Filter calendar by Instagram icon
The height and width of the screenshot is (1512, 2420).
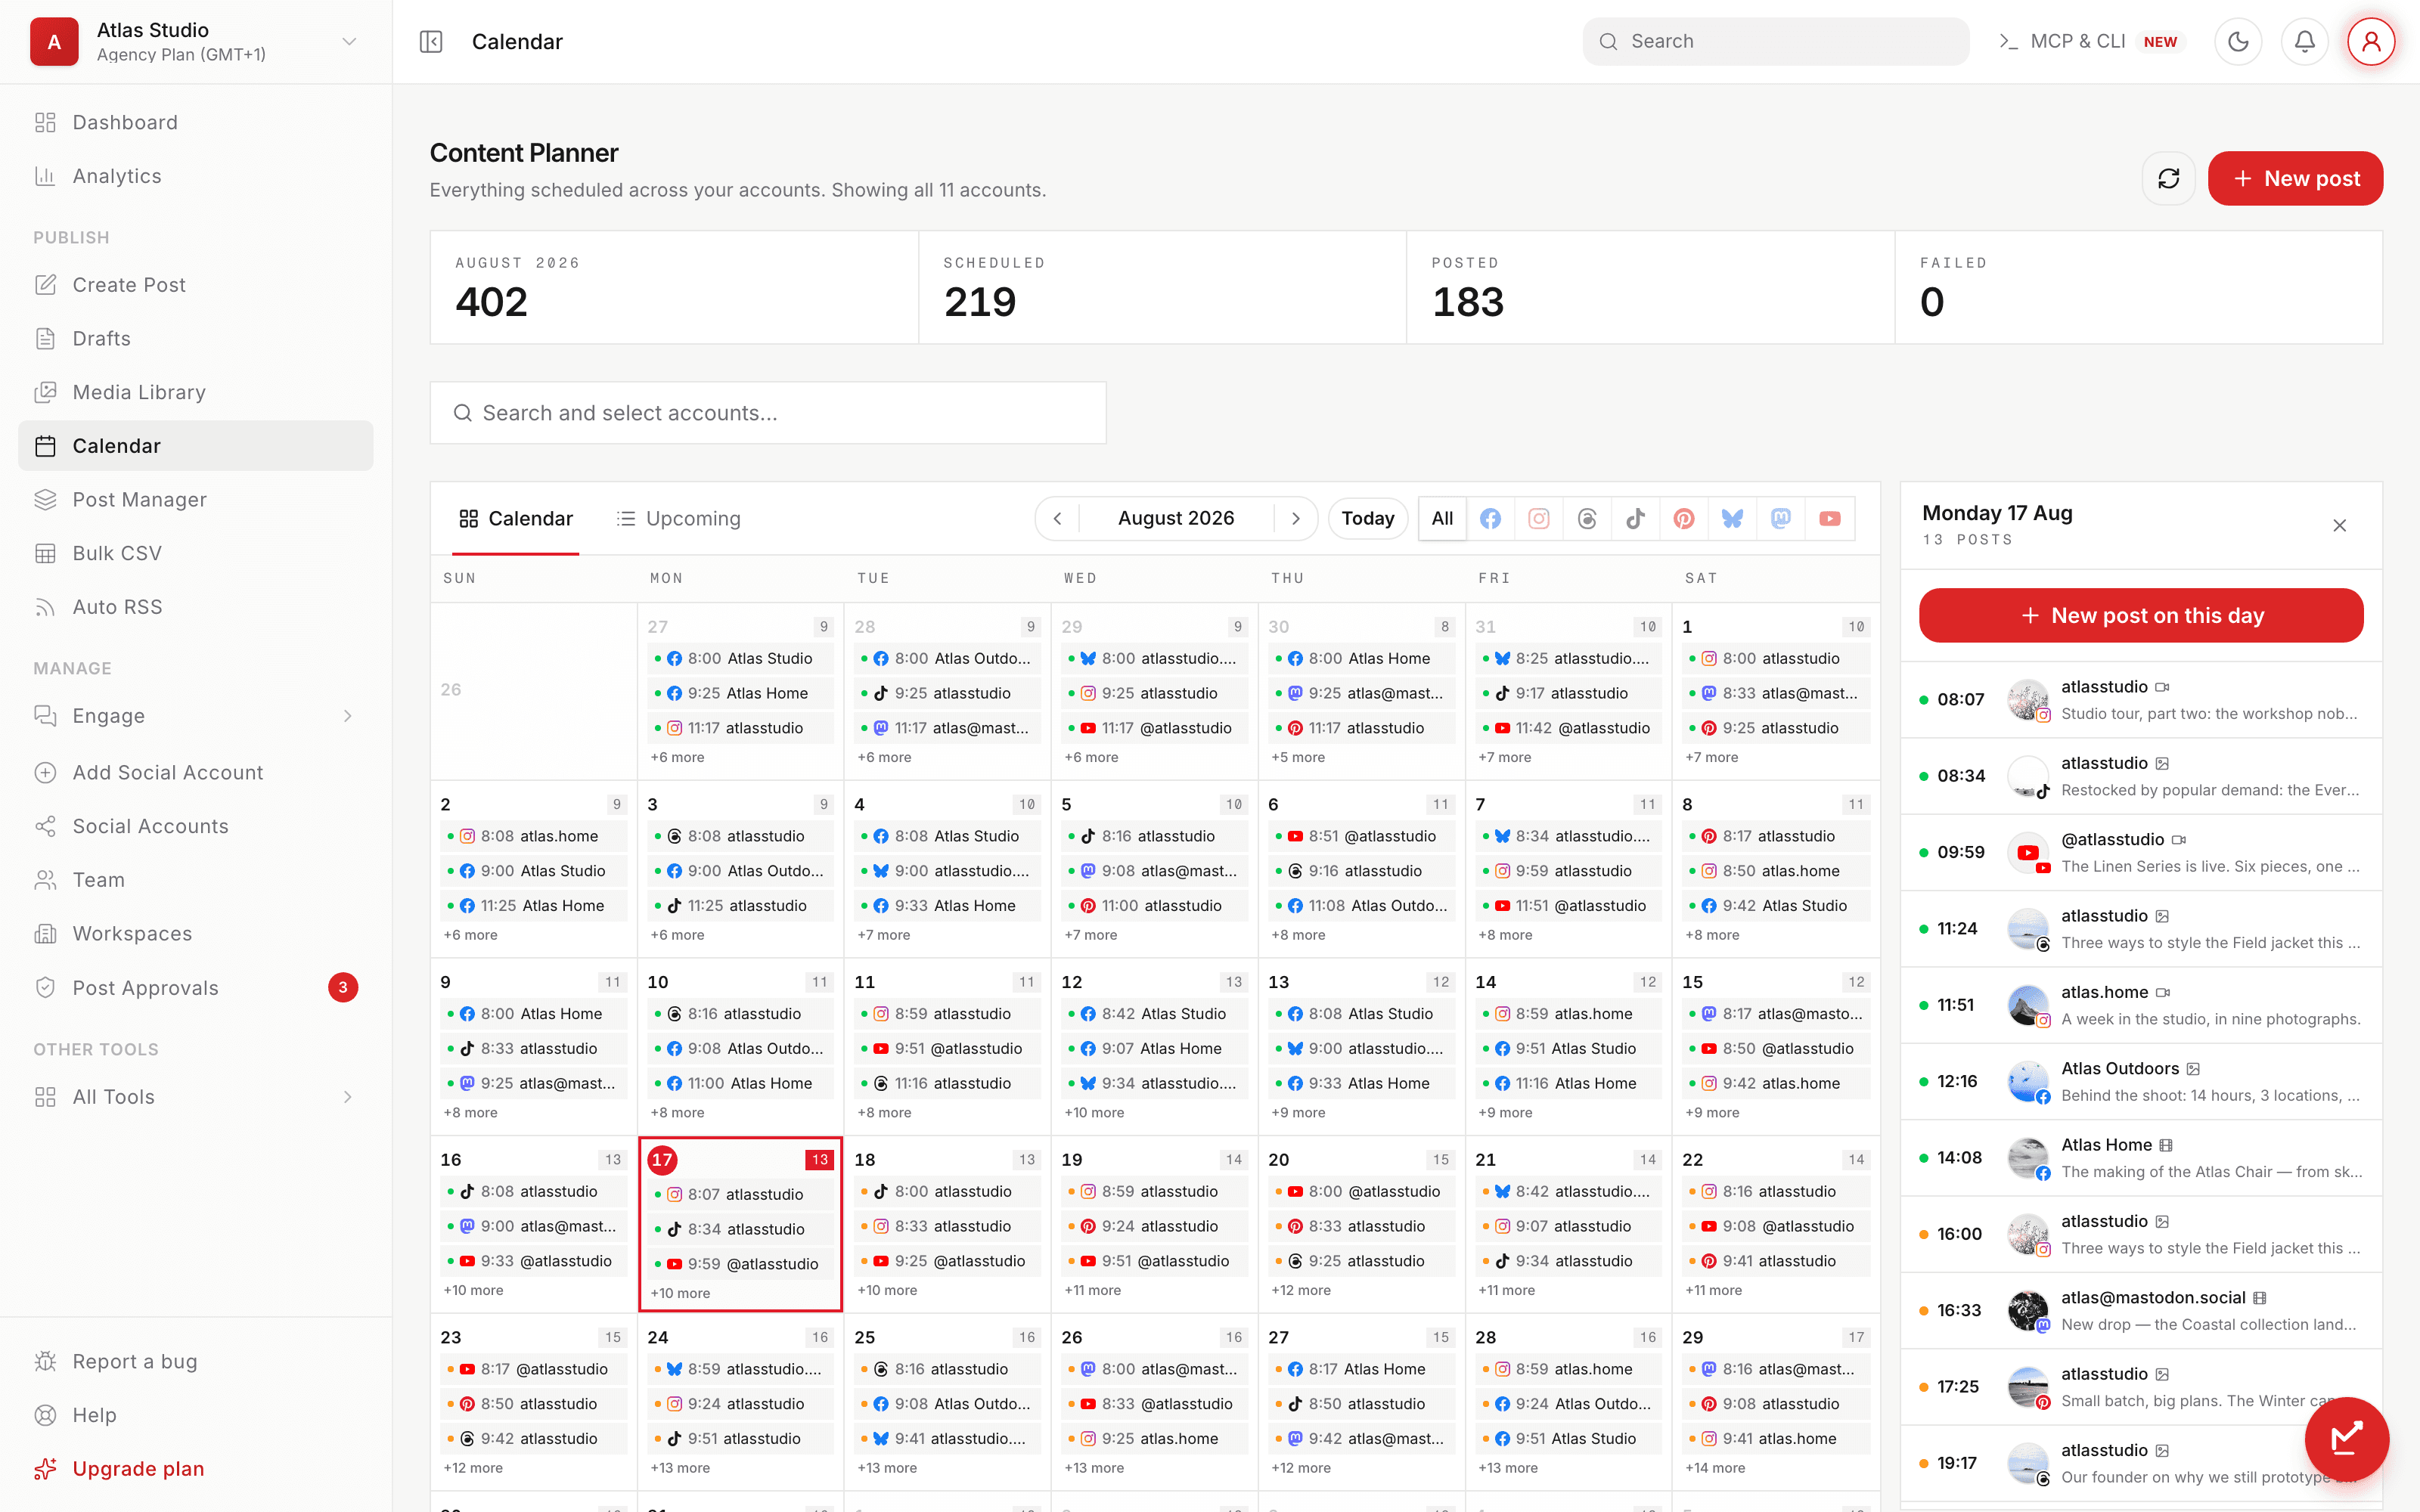tap(1539, 518)
